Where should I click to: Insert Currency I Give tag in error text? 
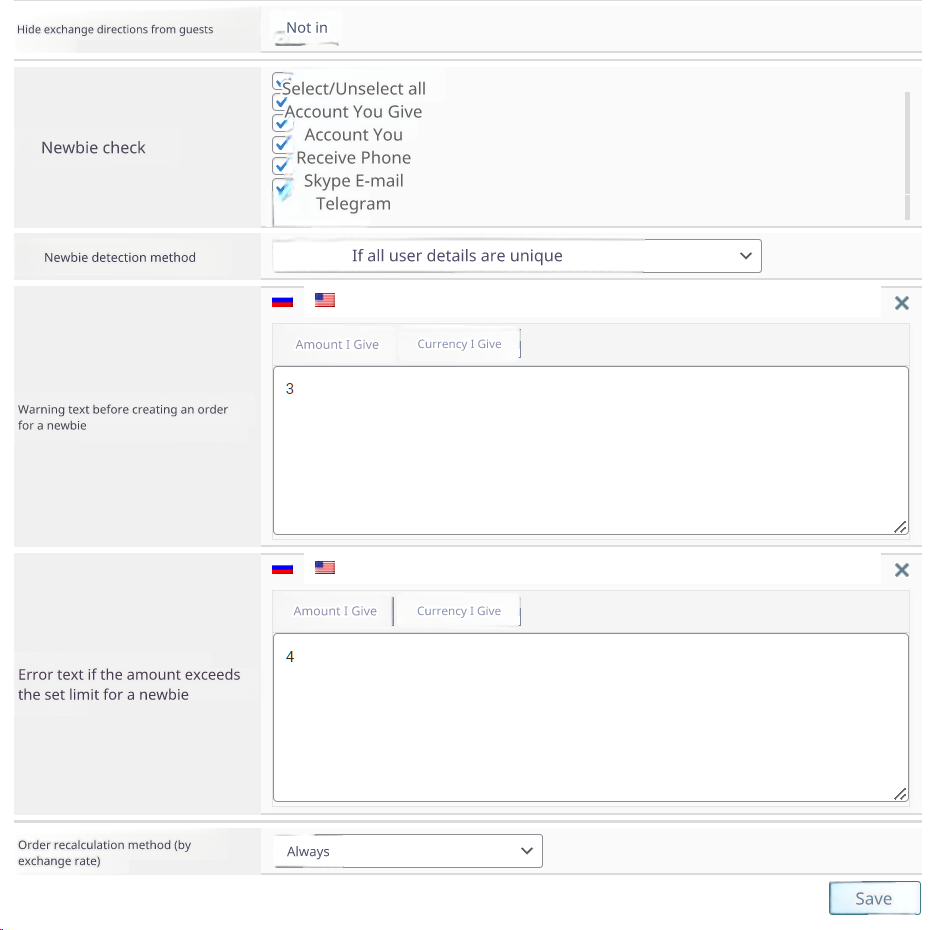tap(459, 611)
